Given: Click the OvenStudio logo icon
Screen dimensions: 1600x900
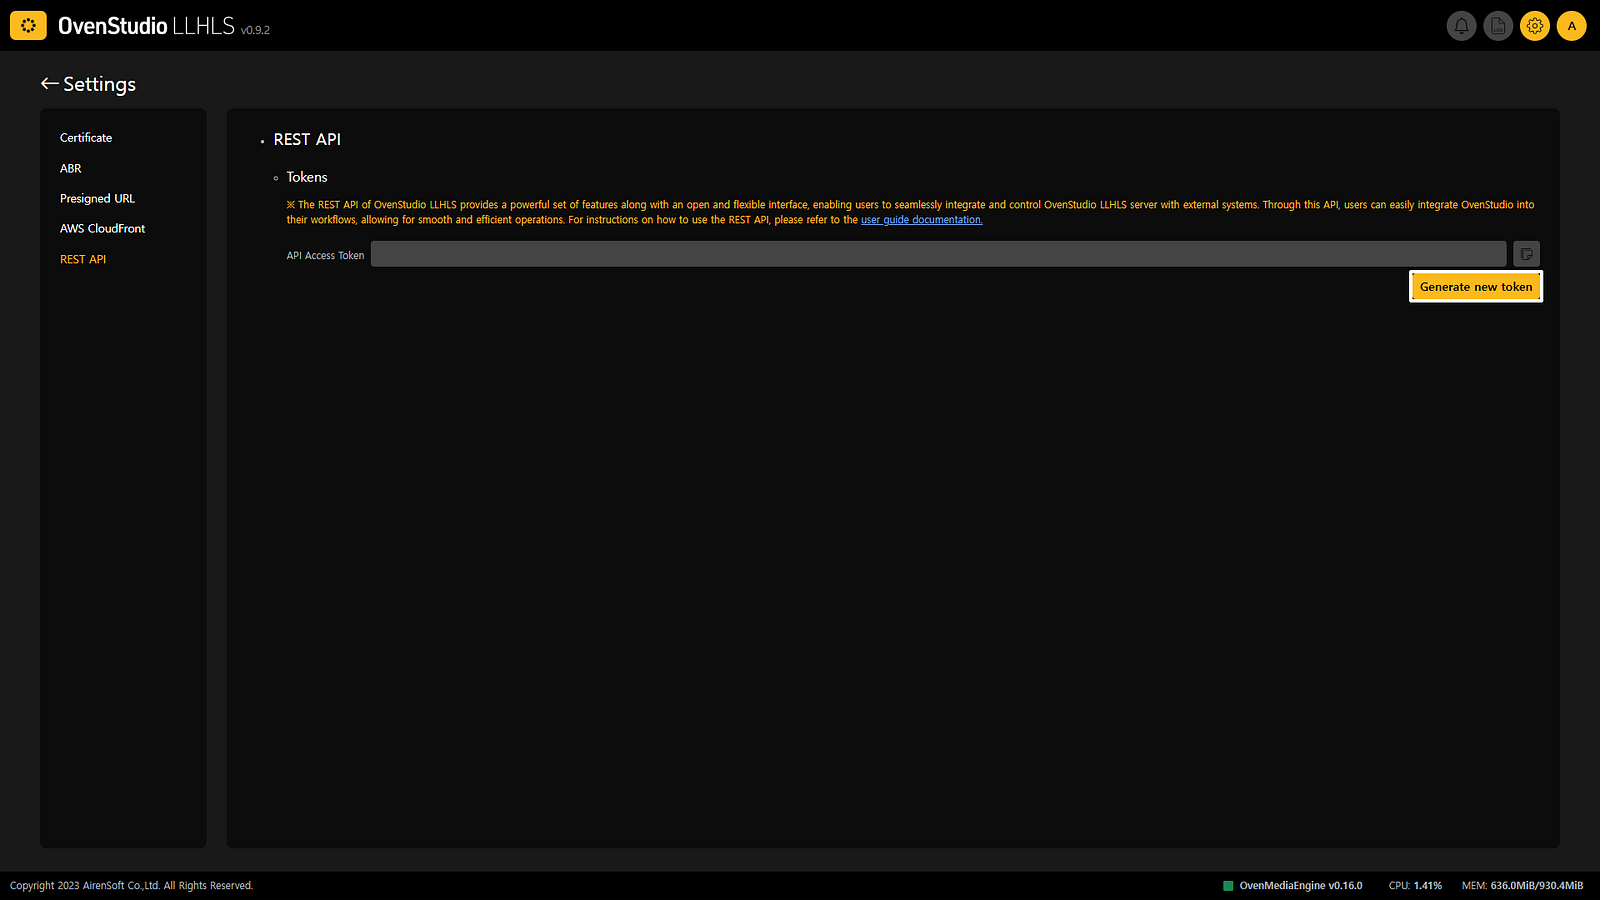Looking at the screenshot, I should (28, 26).
